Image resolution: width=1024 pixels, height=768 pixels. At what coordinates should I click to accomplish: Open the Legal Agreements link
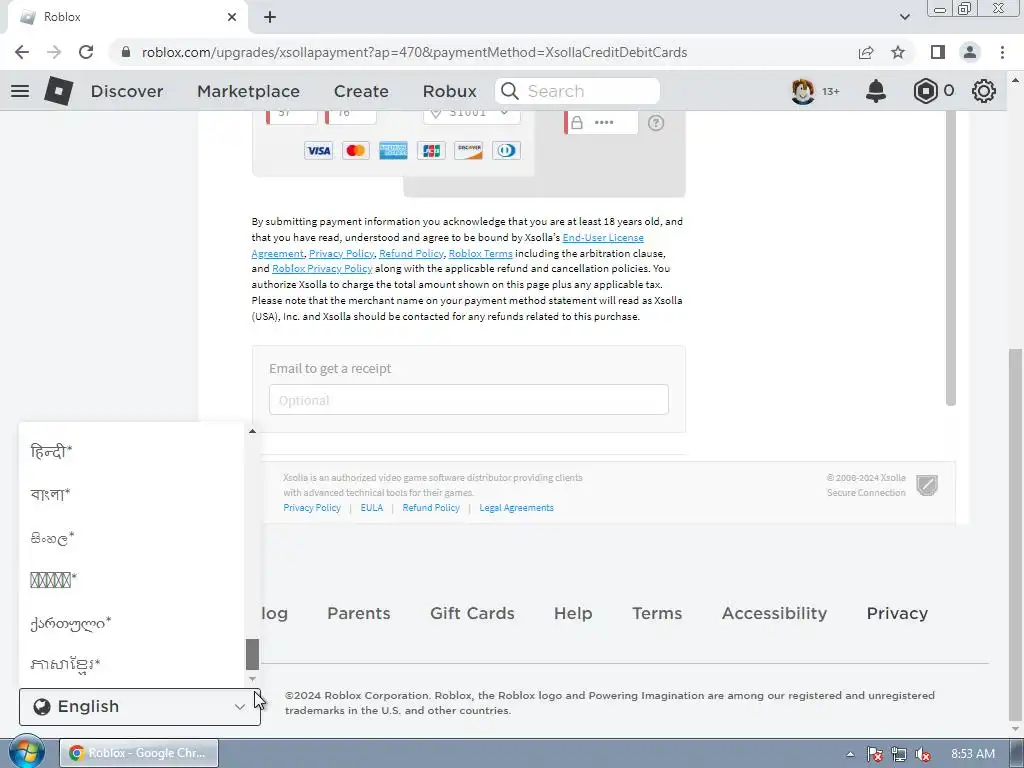(517, 507)
